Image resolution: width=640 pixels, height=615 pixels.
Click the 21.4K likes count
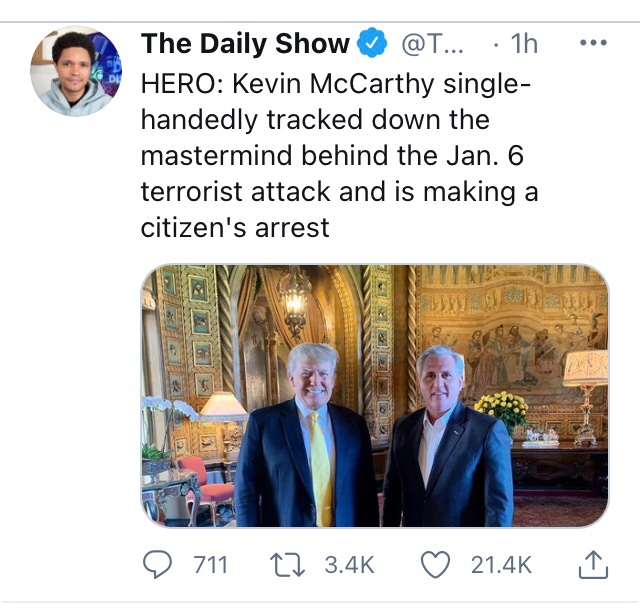click(x=501, y=566)
